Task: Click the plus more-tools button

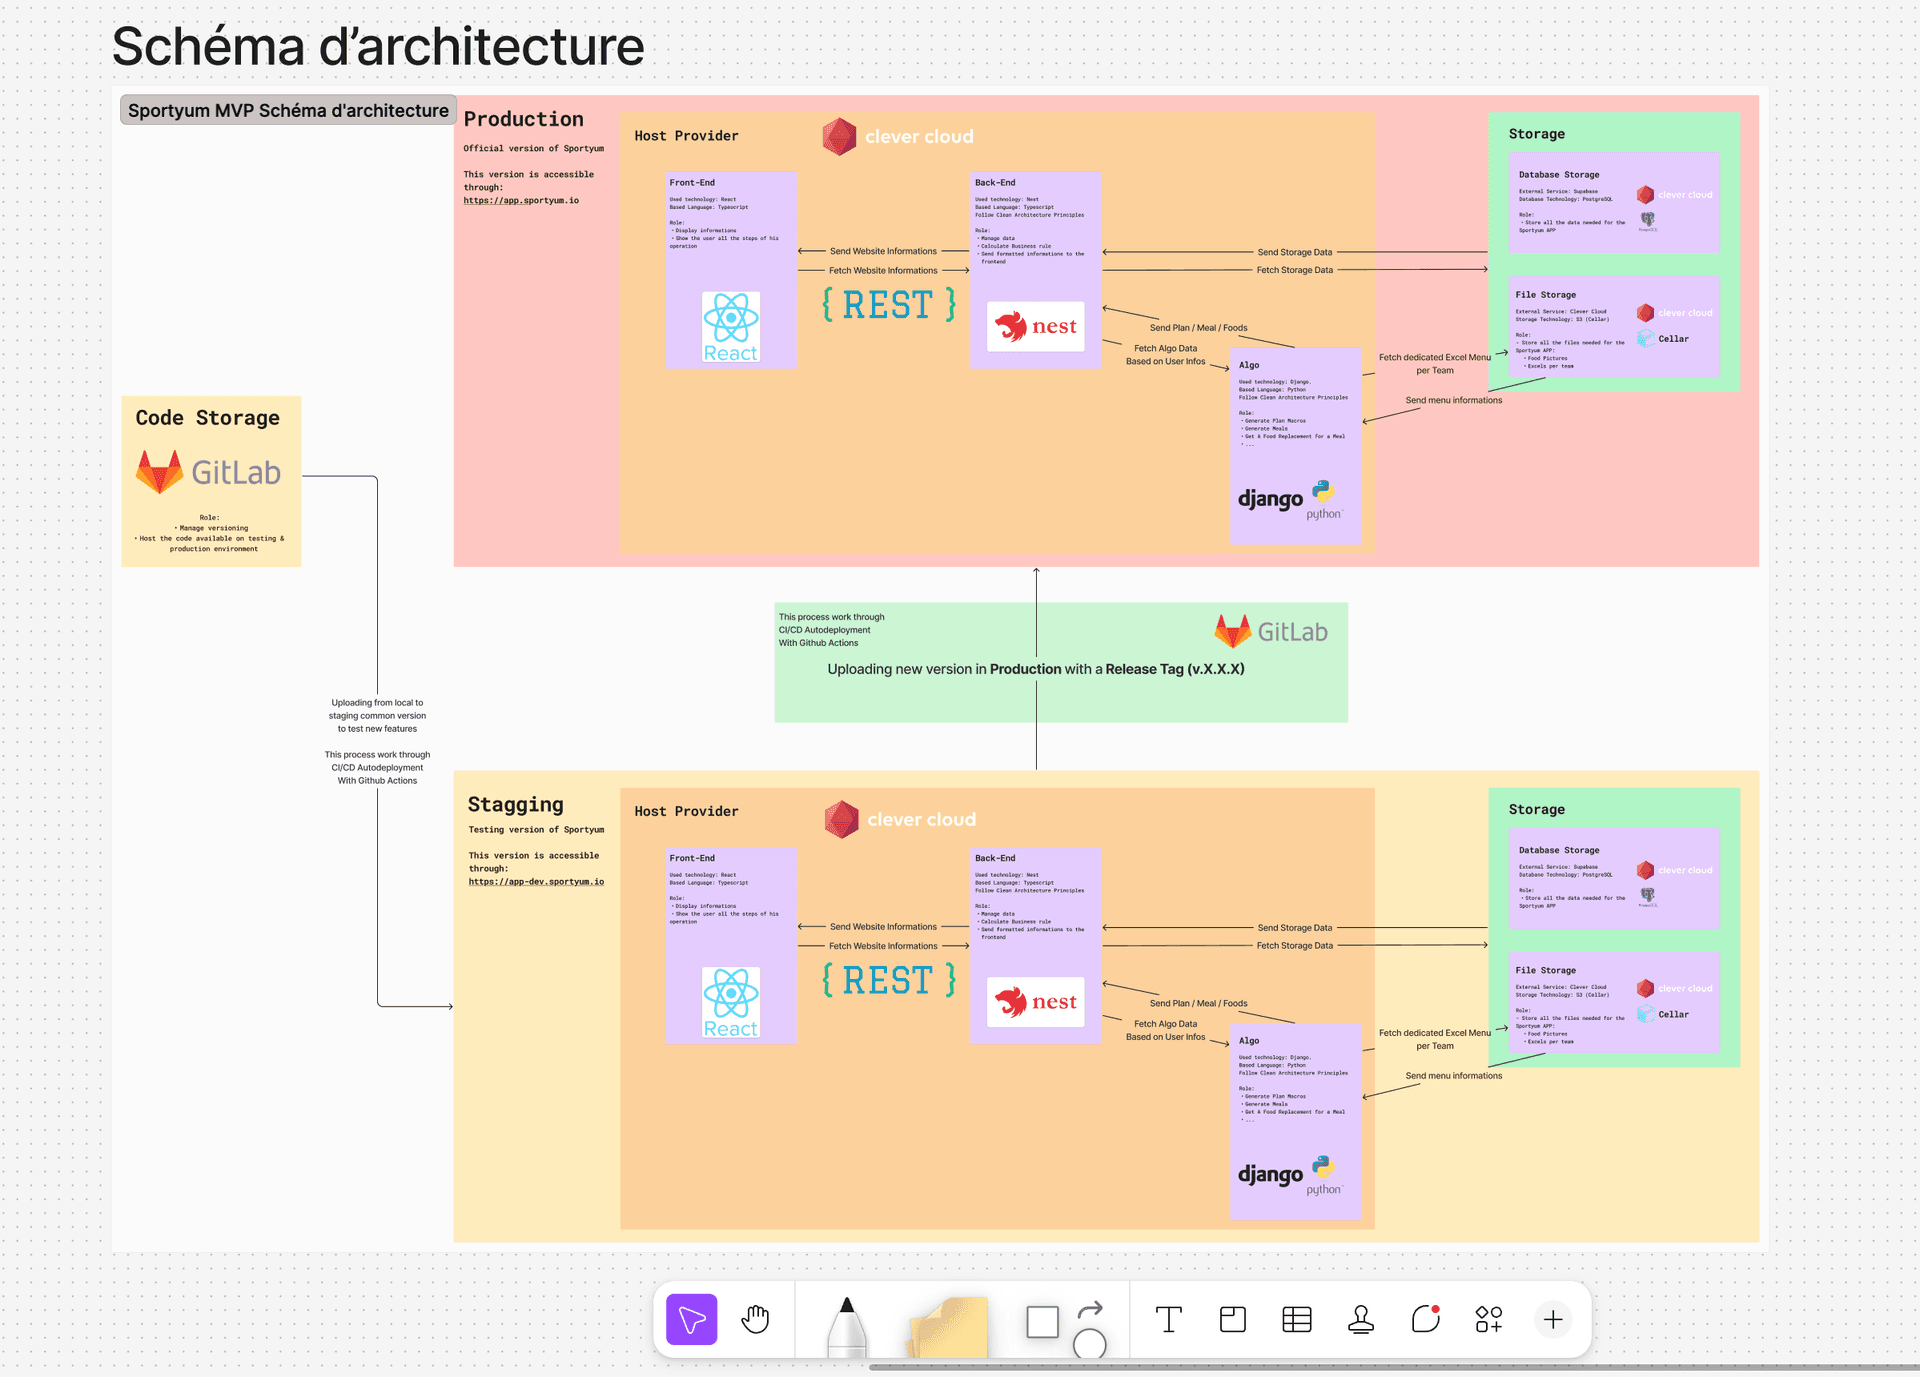Action: pyautogui.click(x=1552, y=1319)
